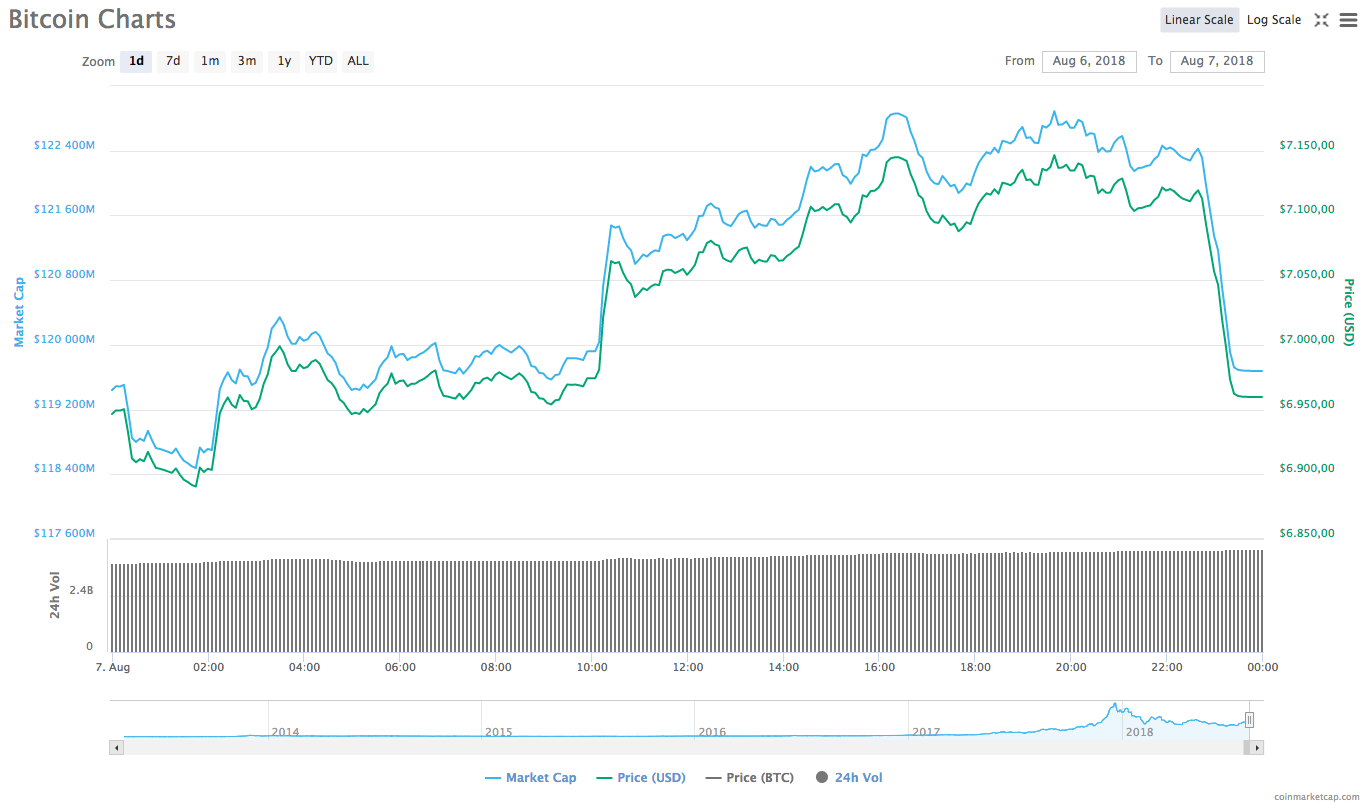
Task: Set zoom to 1m
Action: pos(210,61)
